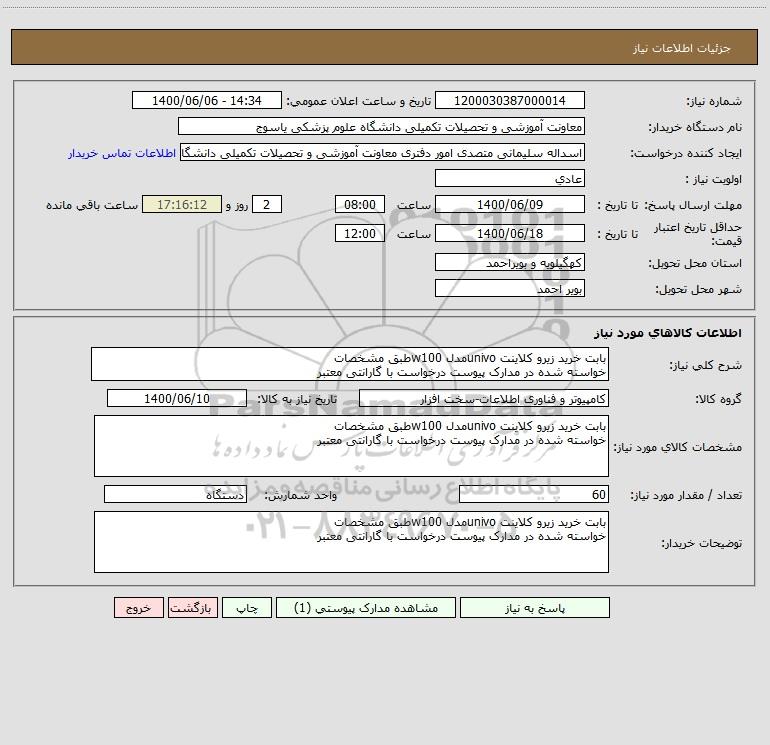The width and height of the screenshot is (770, 745).
Task: Click delivery province field 'کهگیلویه و بویراحمد'
Action: coord(510,262)
